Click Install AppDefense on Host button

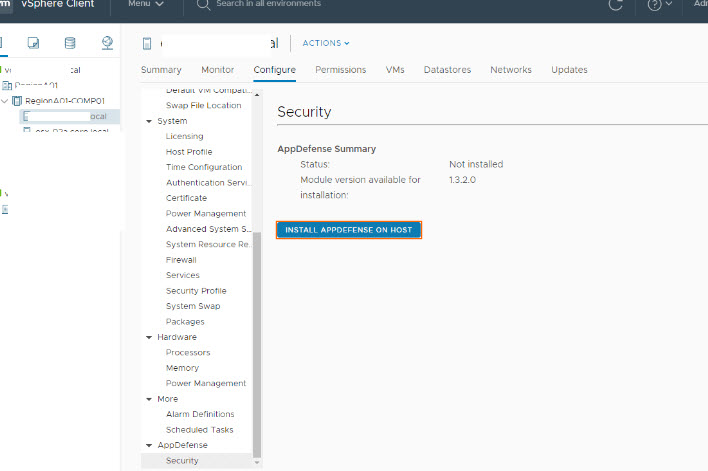pos(348,230)
